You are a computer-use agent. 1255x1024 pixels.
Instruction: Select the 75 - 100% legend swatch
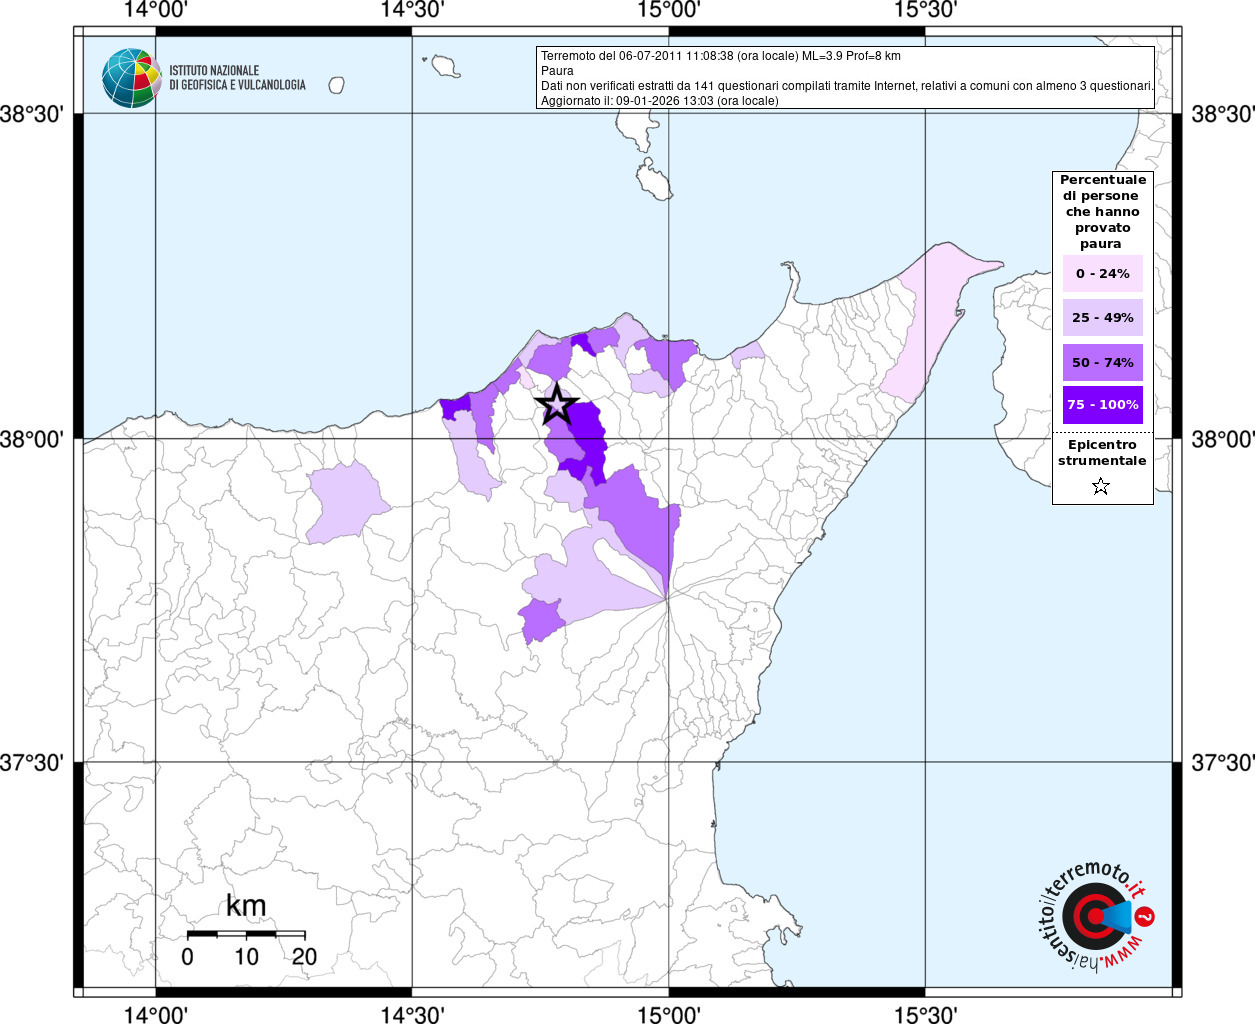(1102, 405)
